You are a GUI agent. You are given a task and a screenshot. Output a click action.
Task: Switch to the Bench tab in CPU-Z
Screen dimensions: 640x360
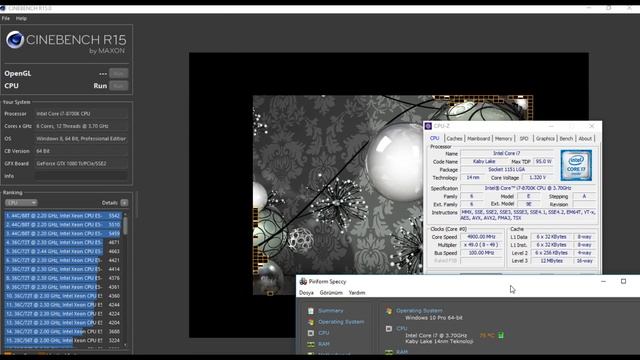tap(566, 139)
